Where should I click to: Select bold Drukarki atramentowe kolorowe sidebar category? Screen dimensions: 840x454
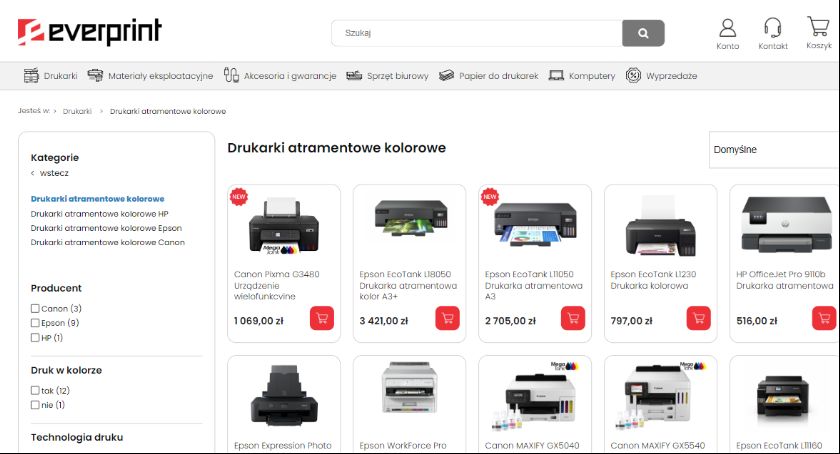(98, 199)
